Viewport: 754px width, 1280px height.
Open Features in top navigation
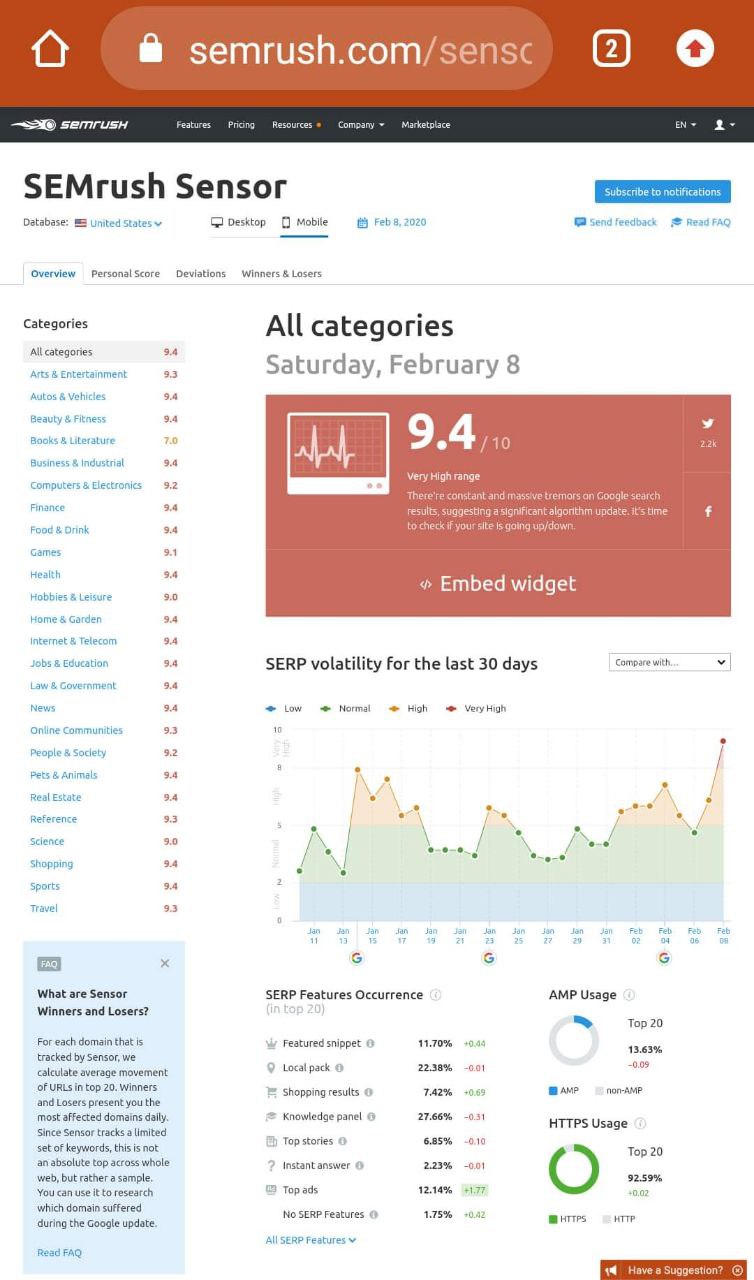(193, 125)
